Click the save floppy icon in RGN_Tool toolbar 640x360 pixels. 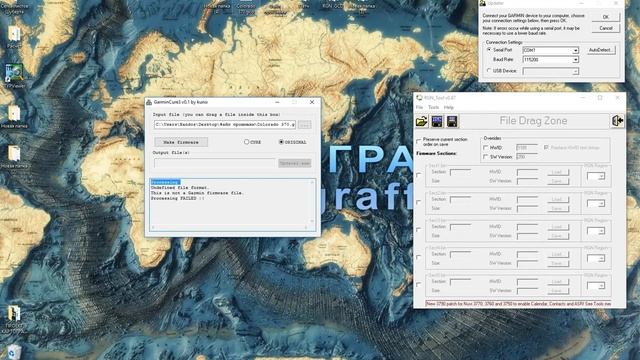(x=437, y=121)
